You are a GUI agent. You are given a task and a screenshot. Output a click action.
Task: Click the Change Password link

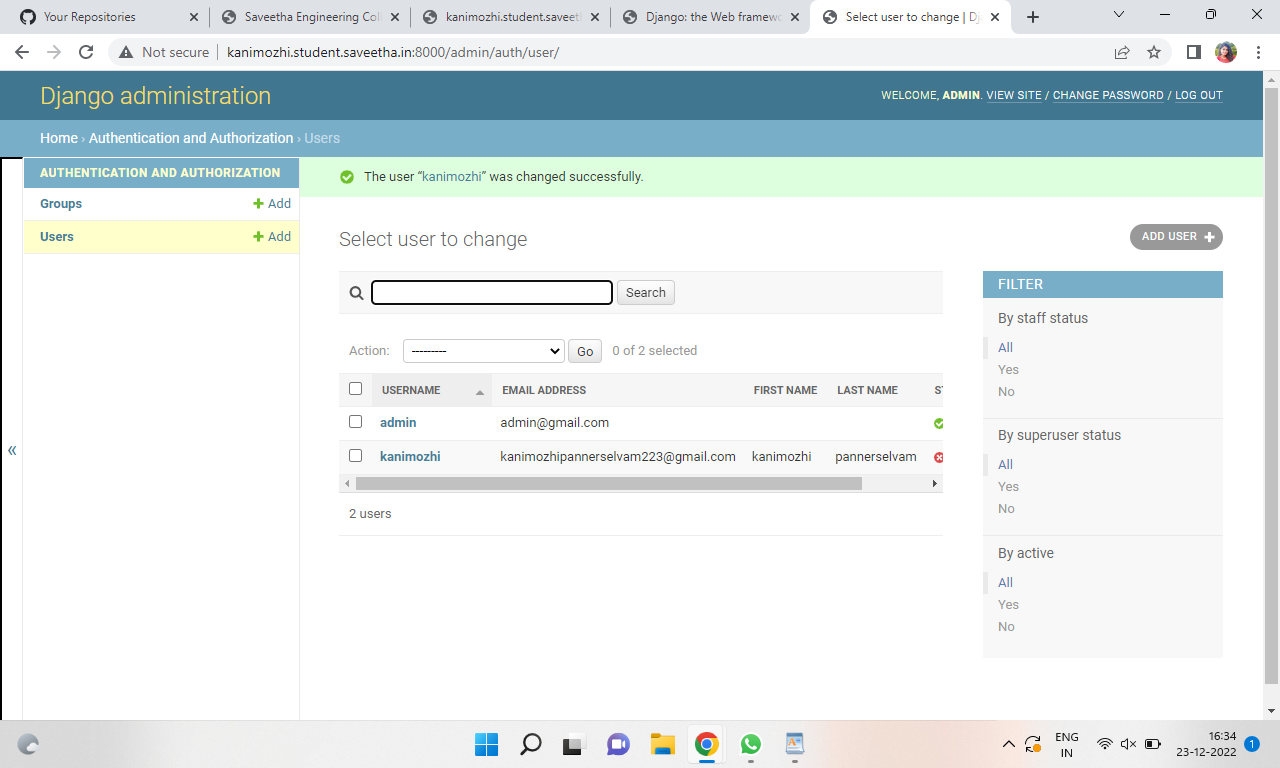click(x=1108, y=95)
